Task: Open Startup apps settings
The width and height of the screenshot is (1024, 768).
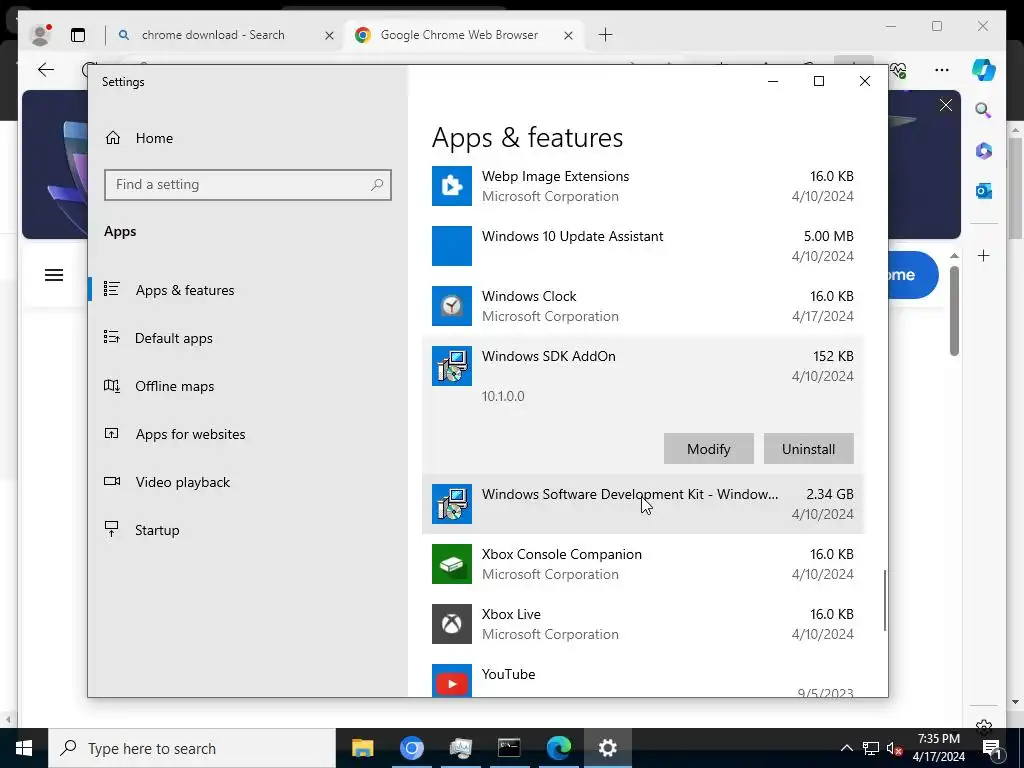Action: click(157, 530)
